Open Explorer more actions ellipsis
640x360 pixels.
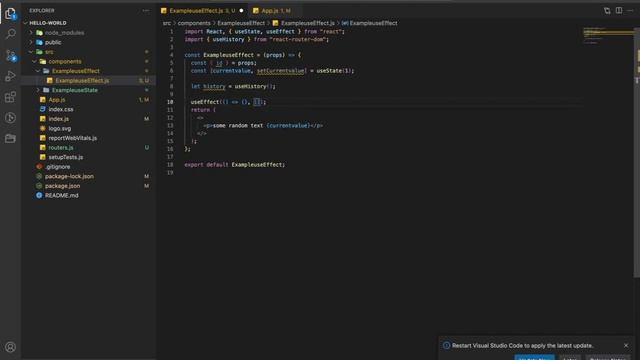point(146,11)
